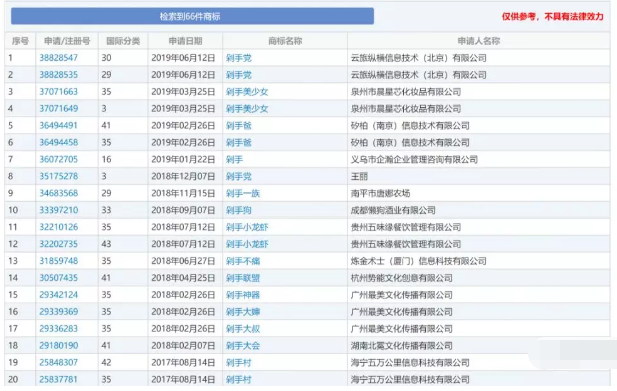Click the 序号 column header
This screenshot has height=391, width=617.
(20, 41)
